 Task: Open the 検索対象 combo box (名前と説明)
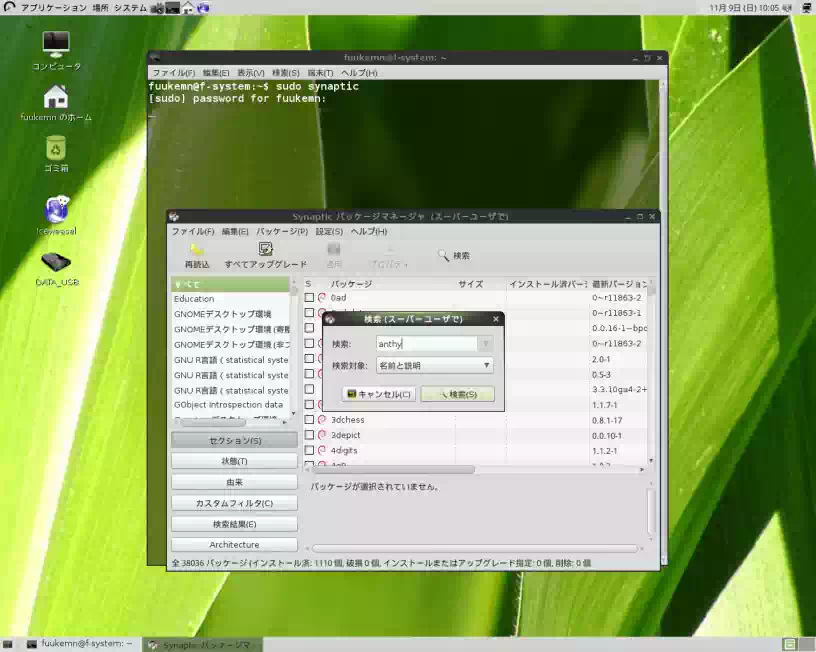[x=434, y=365]
